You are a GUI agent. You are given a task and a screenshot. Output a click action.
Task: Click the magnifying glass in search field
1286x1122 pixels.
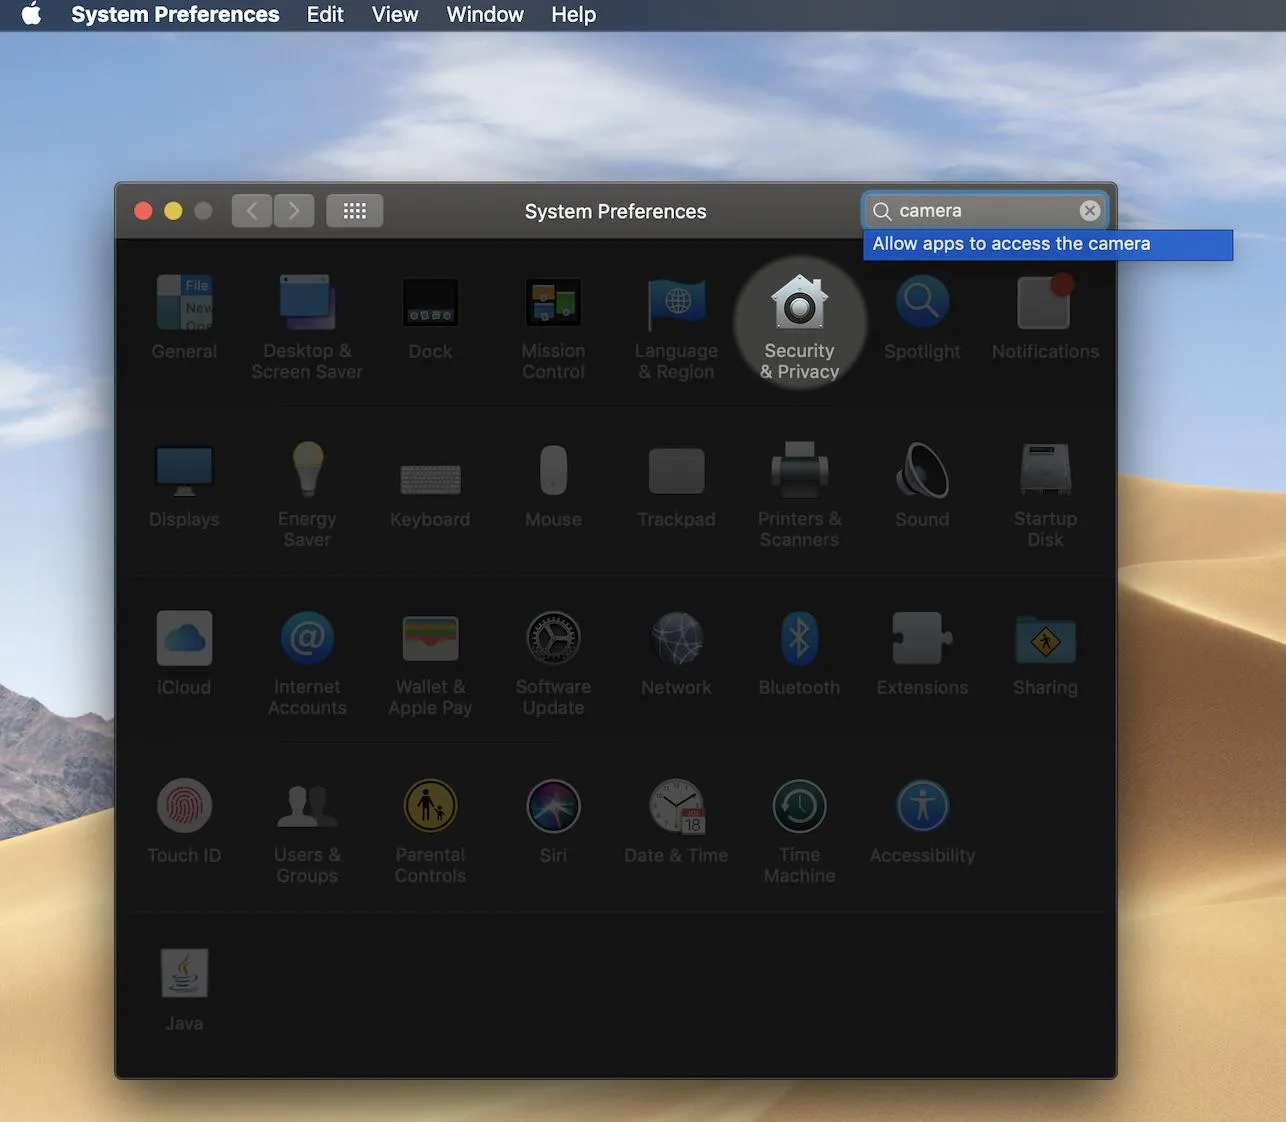882,211
